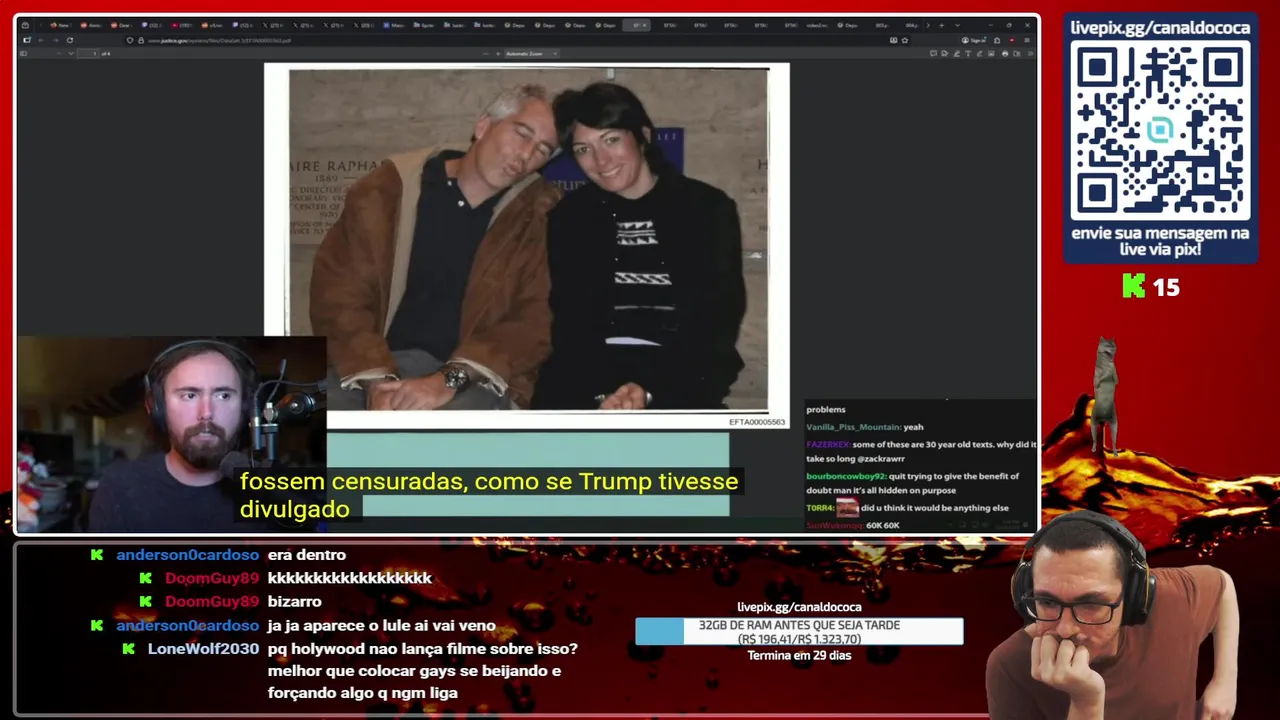Image resolution: width=1280 pixels, height=720 pixels.
Task: Click the PDF page number field
Action: click(89, 53)
